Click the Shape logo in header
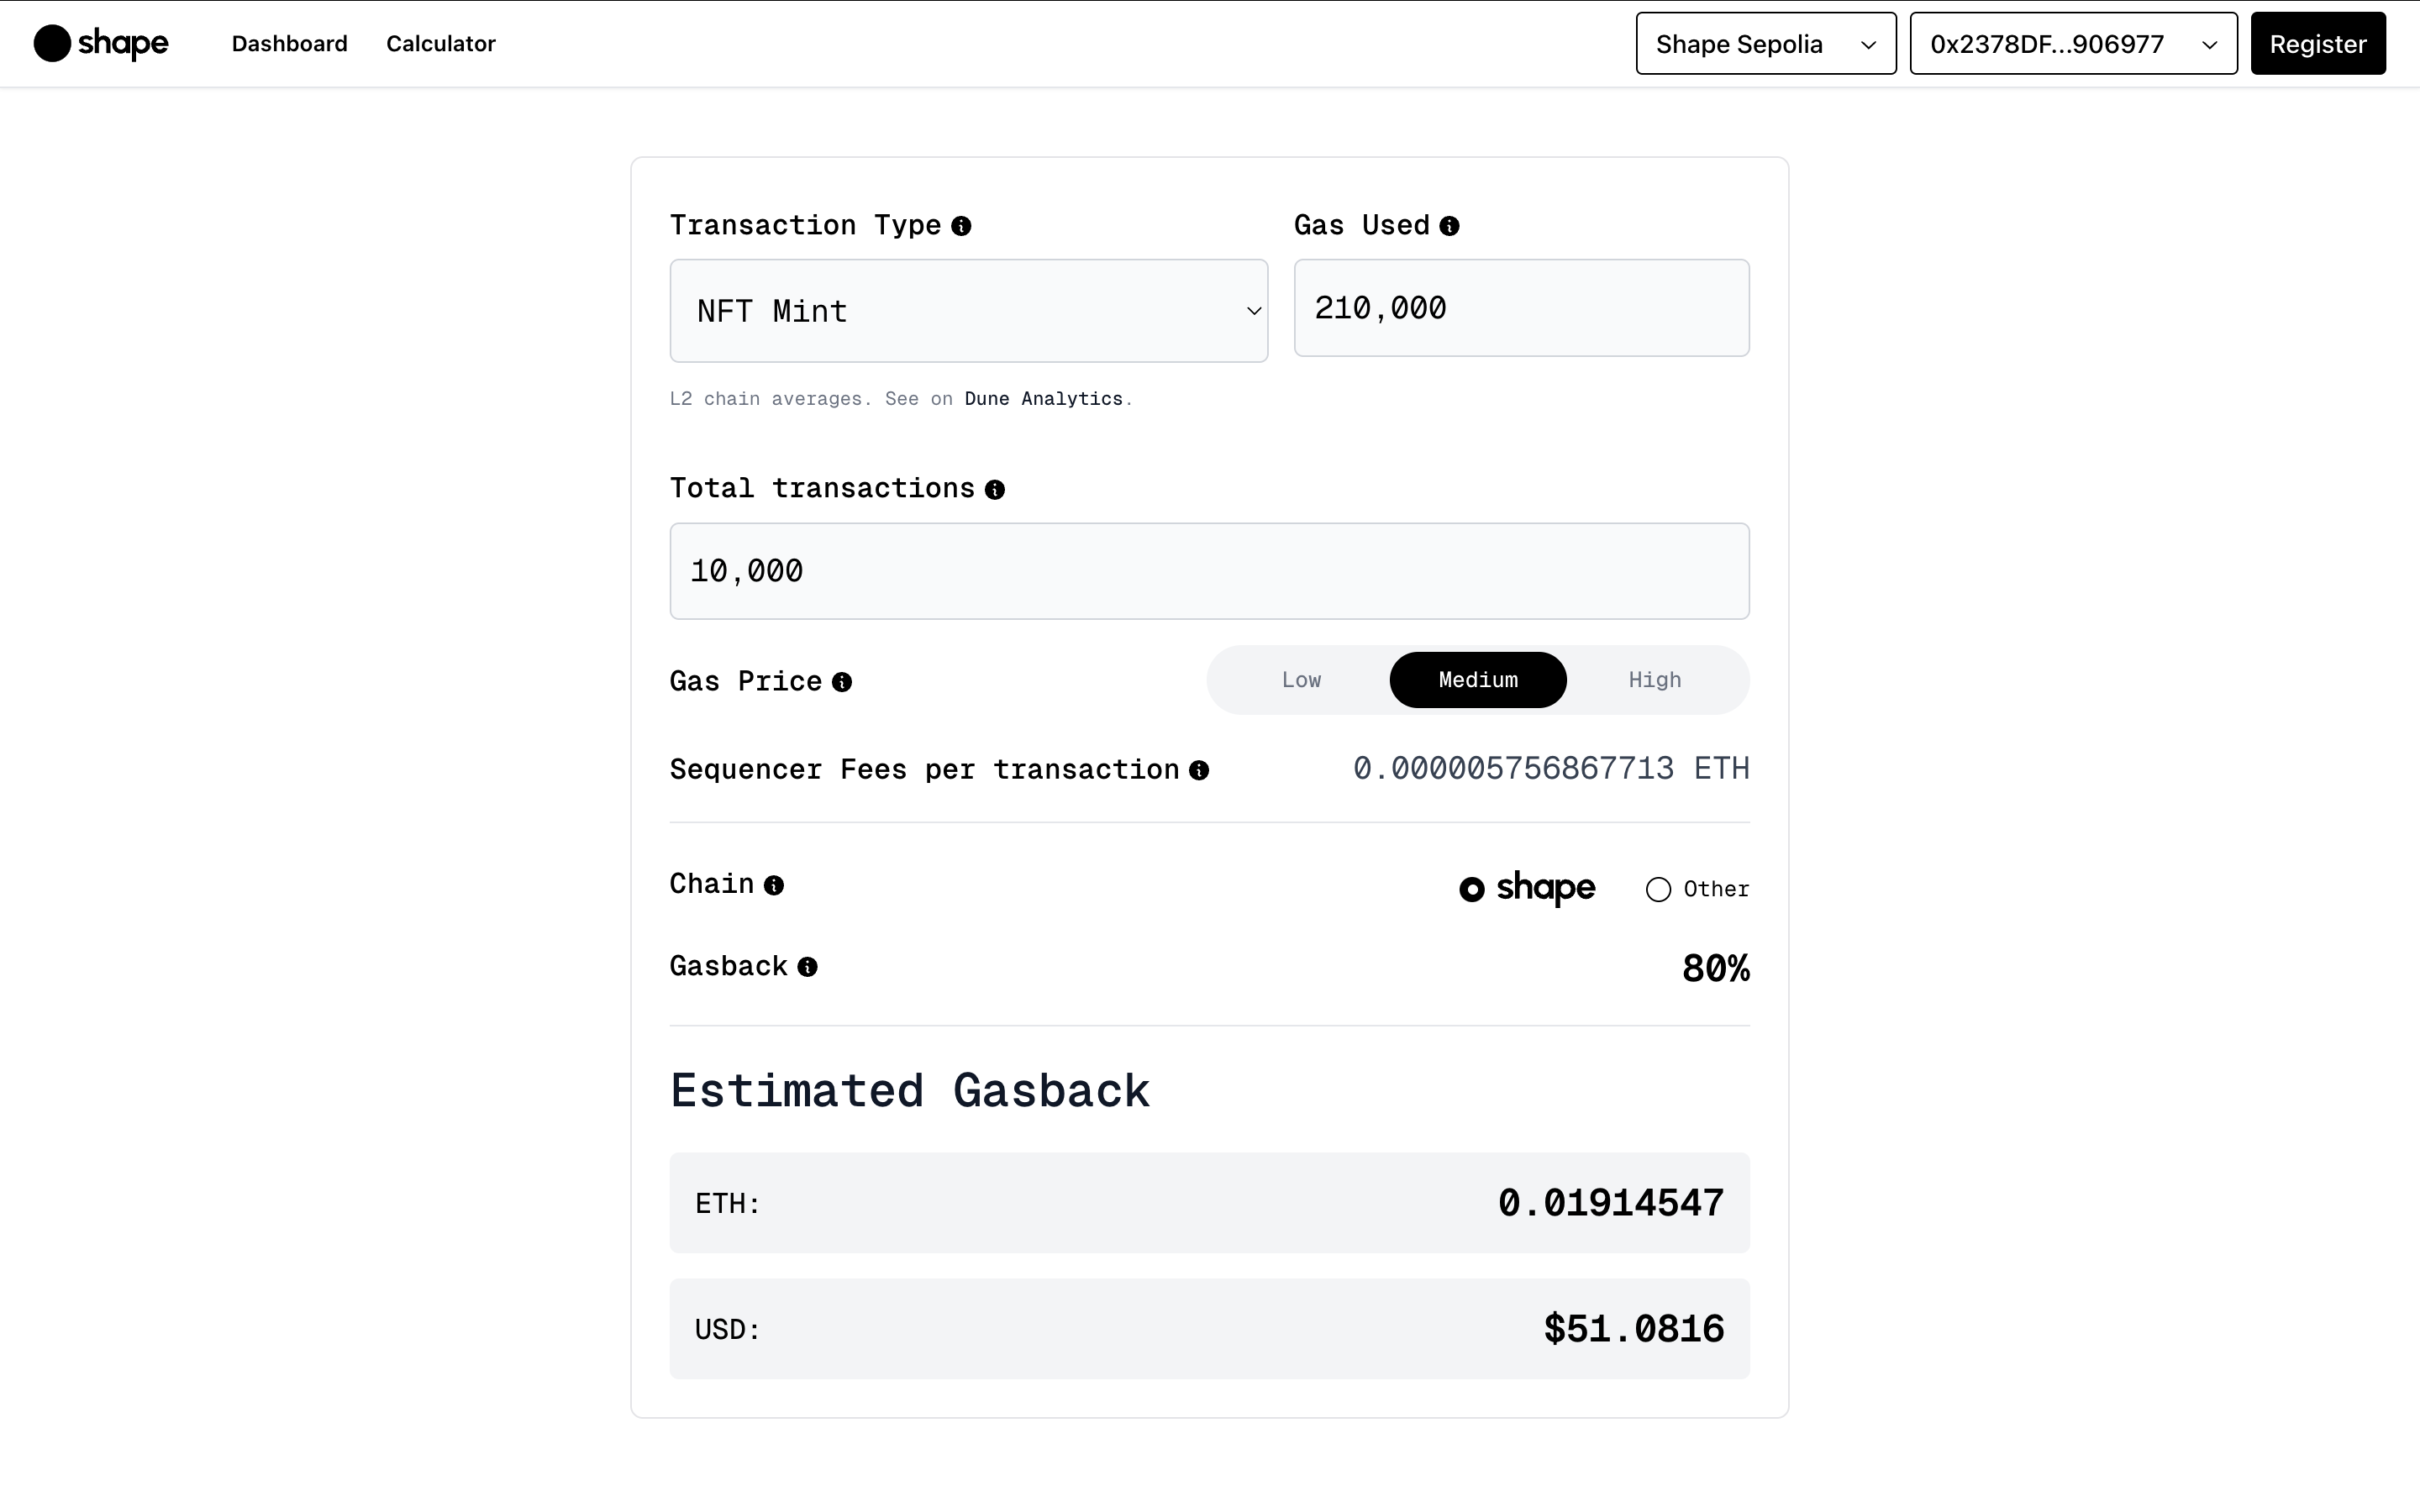 (x=101, y=43)
